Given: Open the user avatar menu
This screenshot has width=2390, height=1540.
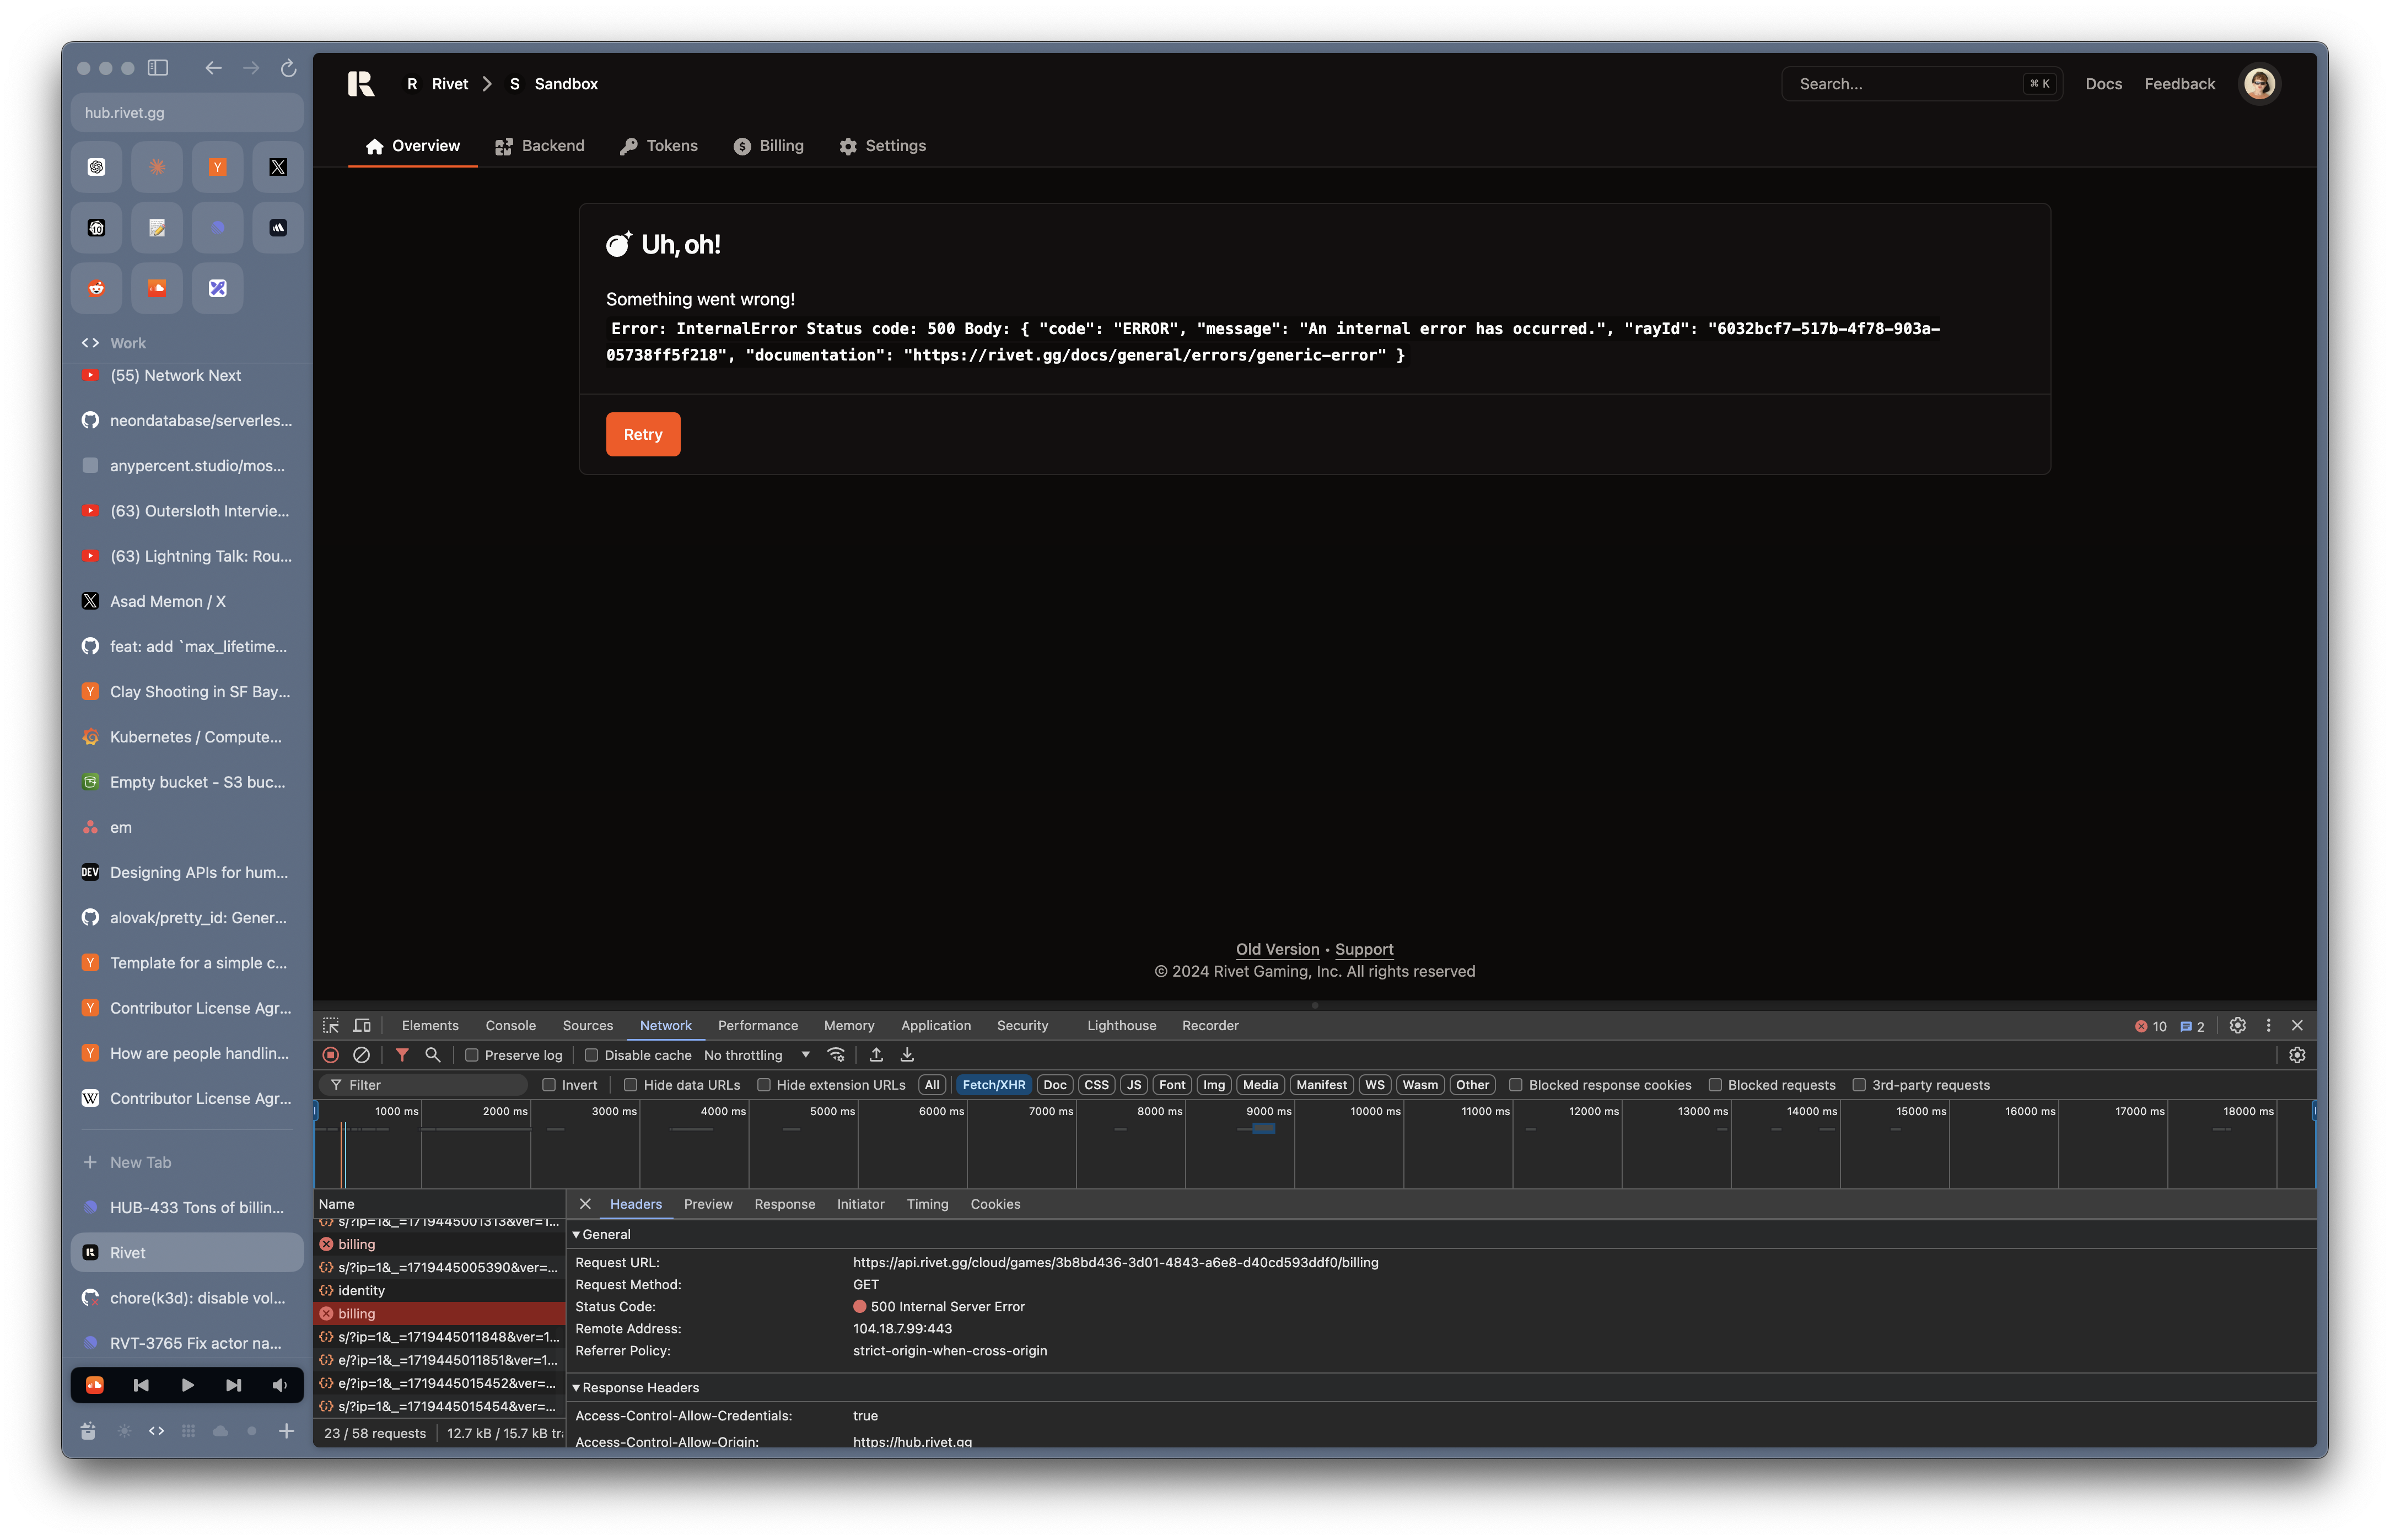Looking at the screenshot, I should (2259, 84).
